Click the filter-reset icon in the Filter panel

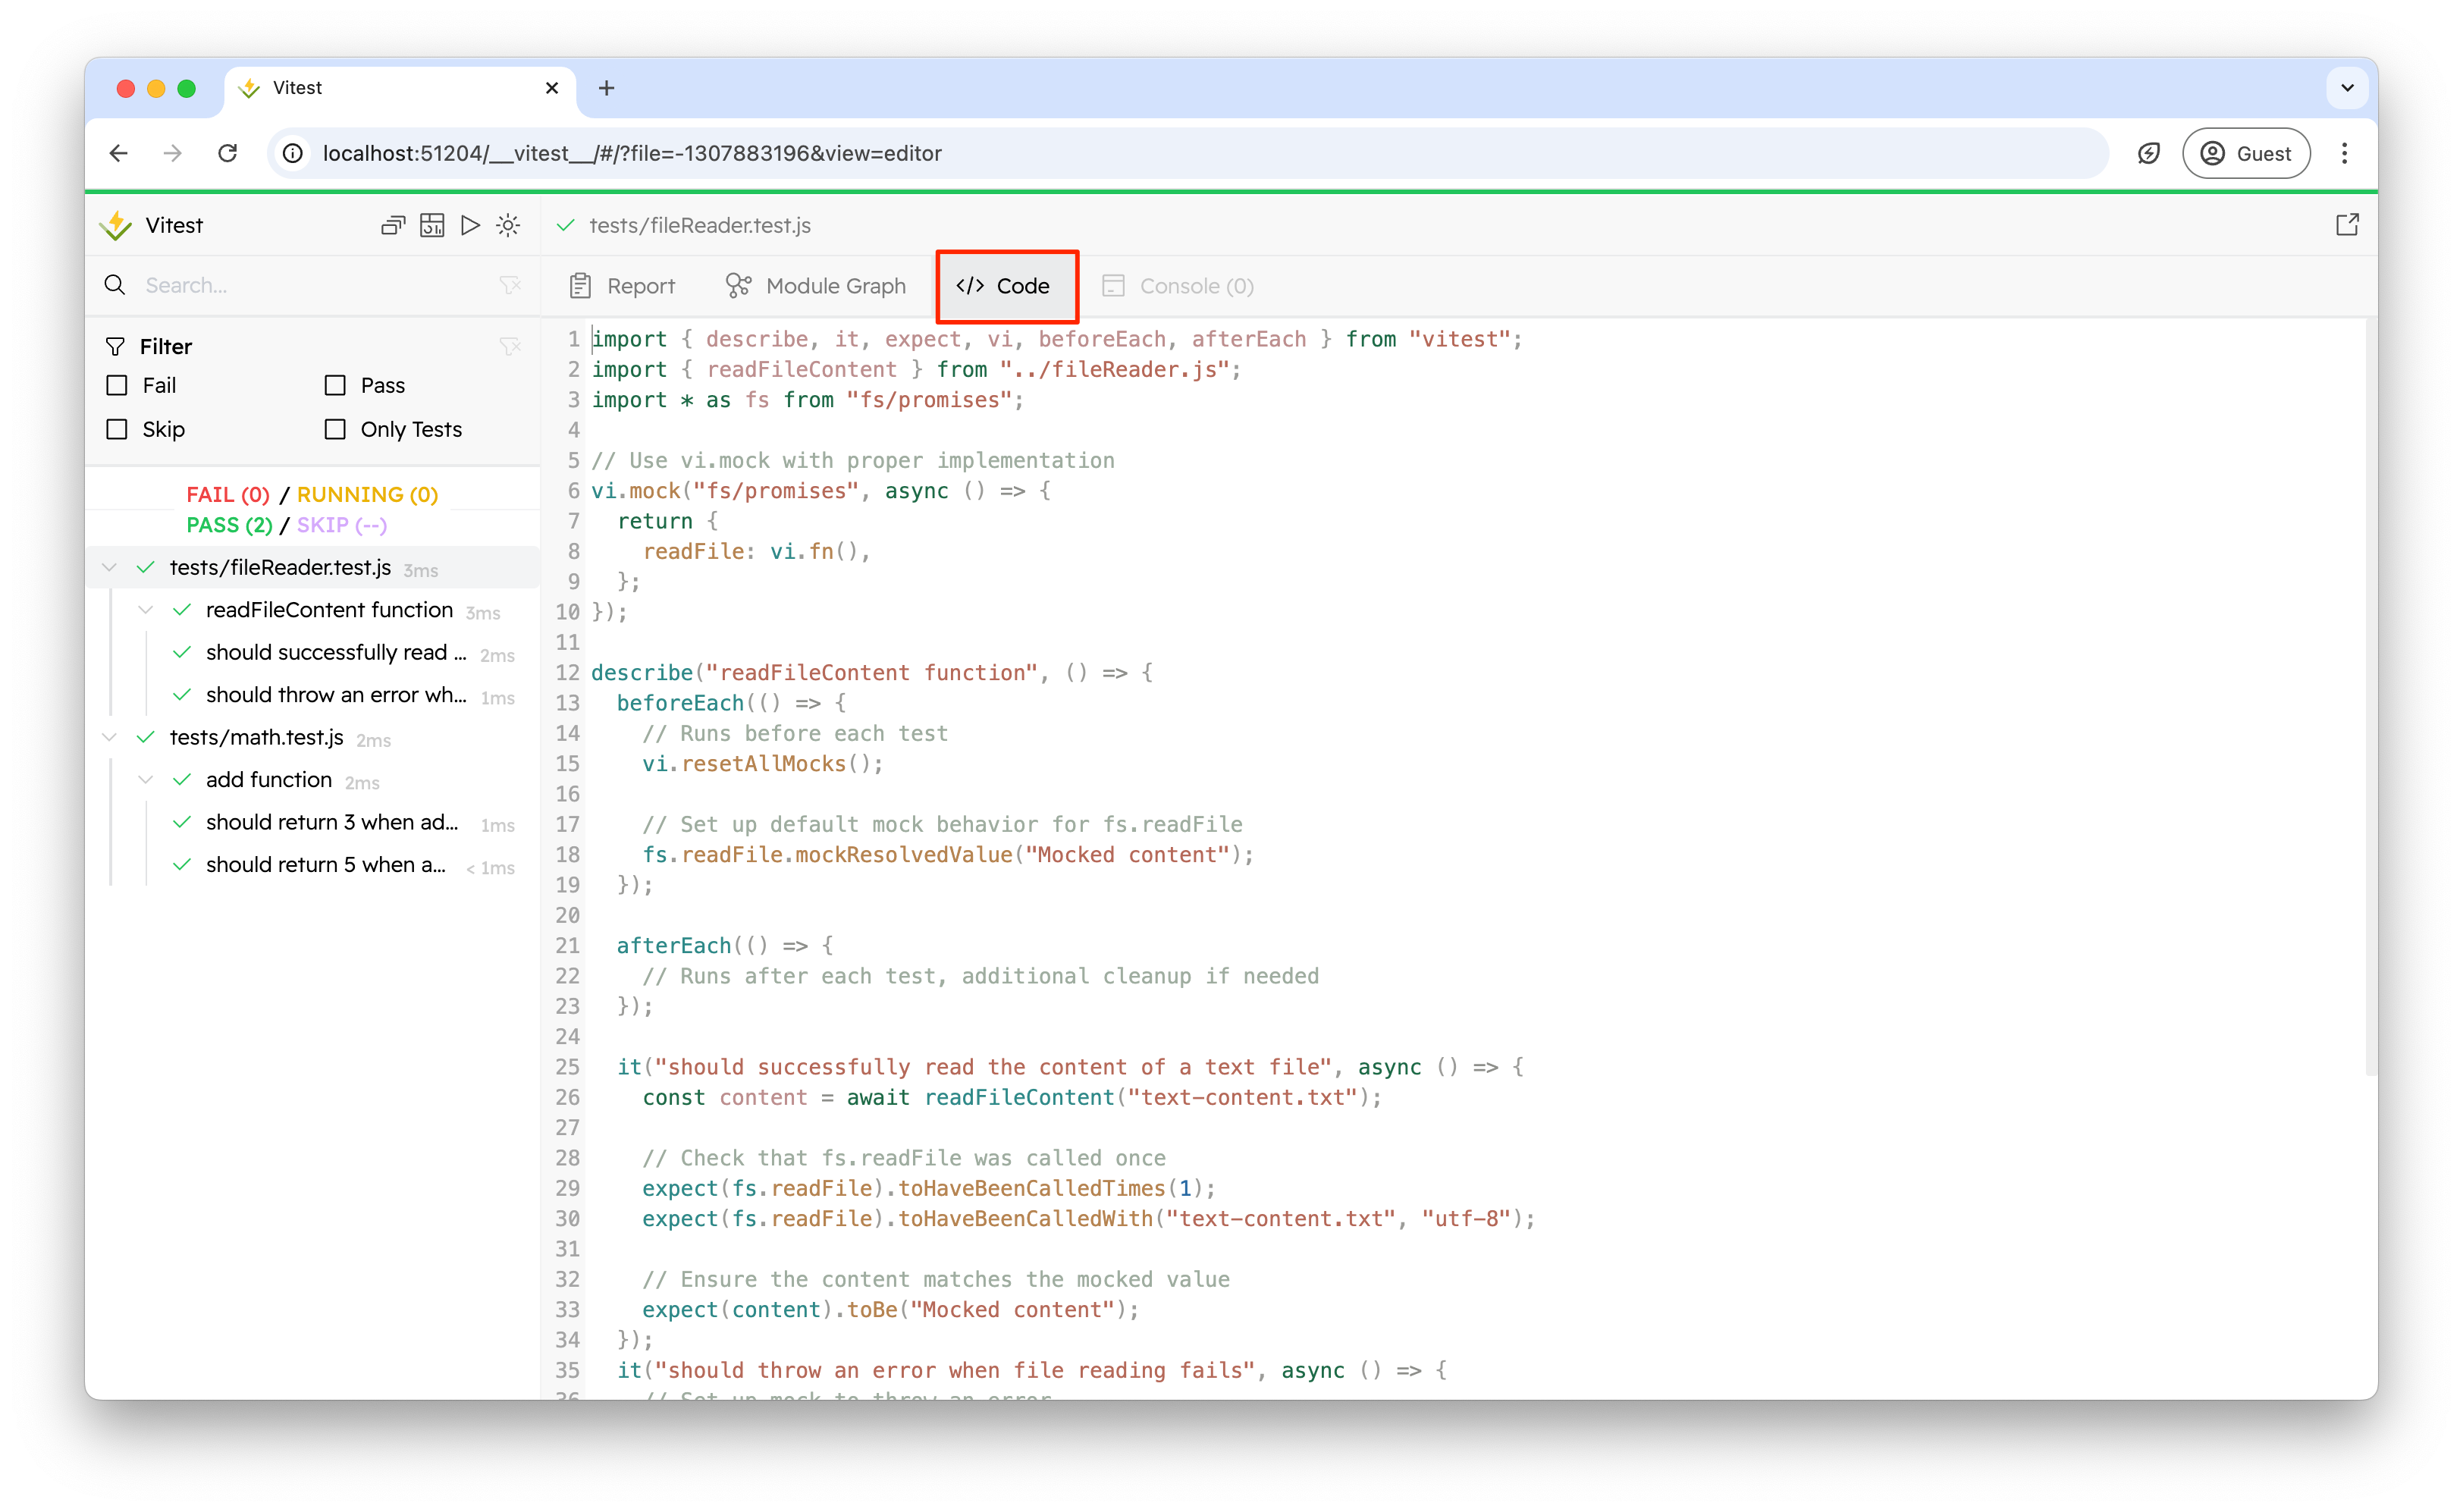click(511, 346)
